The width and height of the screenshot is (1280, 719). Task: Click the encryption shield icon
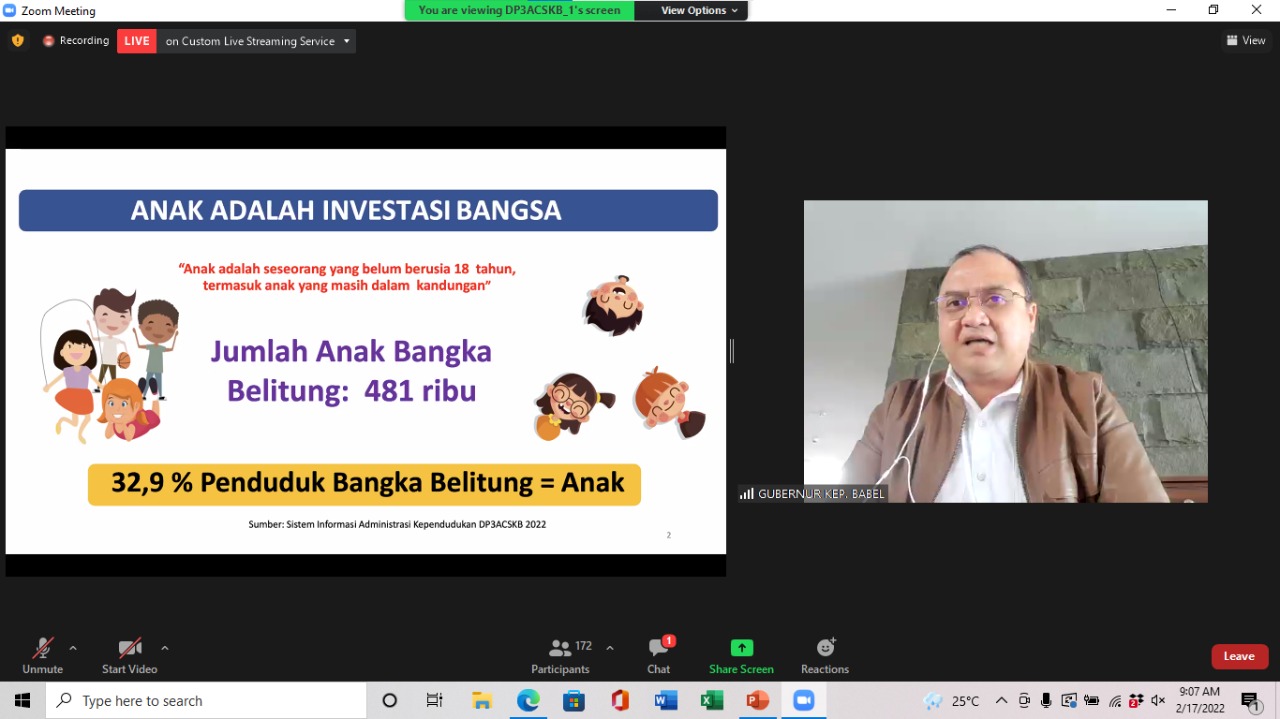click(x=17, y=41)
